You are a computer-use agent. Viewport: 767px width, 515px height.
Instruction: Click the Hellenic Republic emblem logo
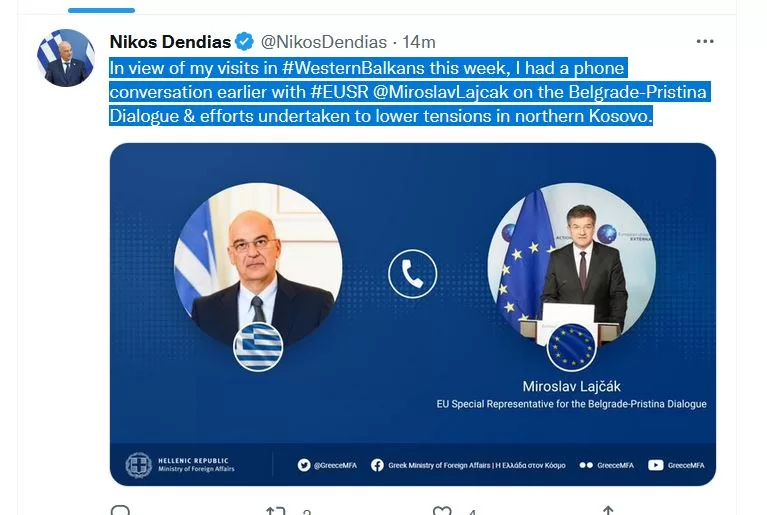point(138,465)
